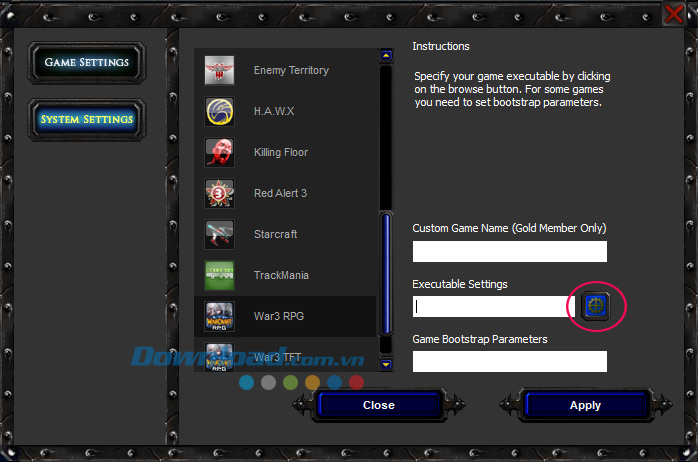The height and width of the screenshot is (462, 698).
Task: Click the Apply button
Action: pyautogui.click(x=585, y=405)
